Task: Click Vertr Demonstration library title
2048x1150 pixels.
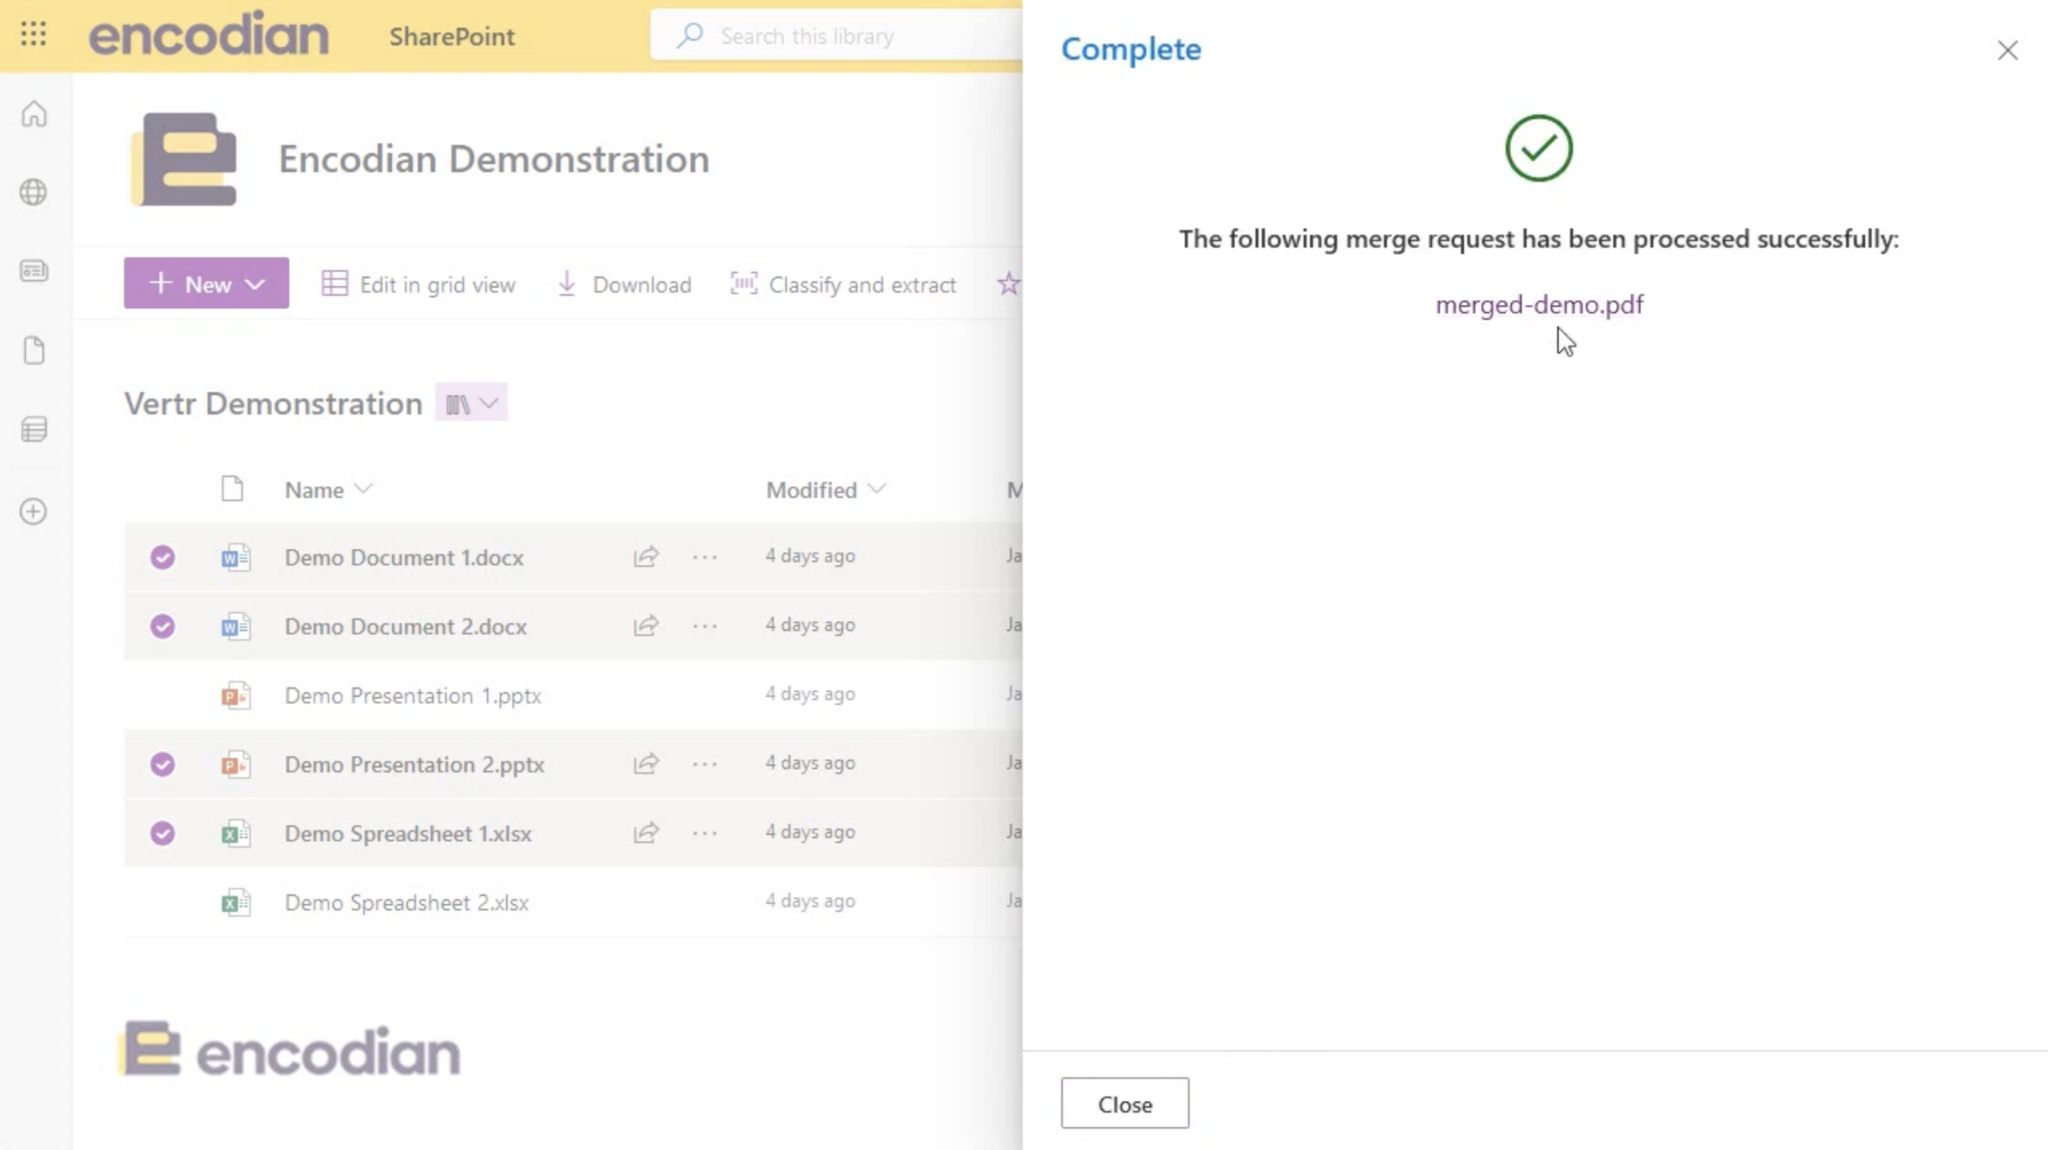Action: pos(273,403)
